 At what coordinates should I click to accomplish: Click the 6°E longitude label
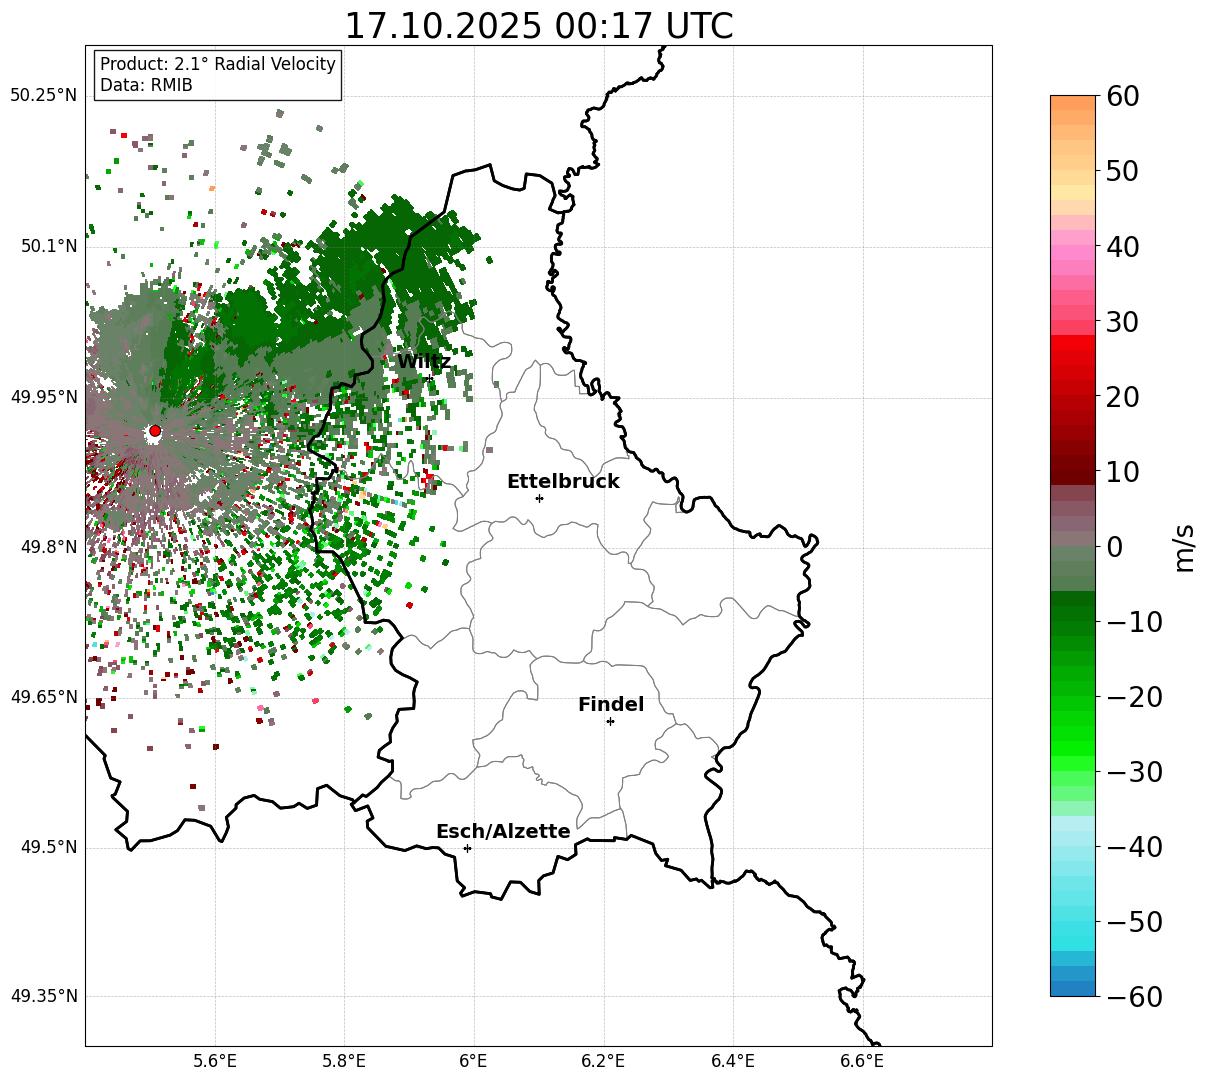click(474, 1060)
